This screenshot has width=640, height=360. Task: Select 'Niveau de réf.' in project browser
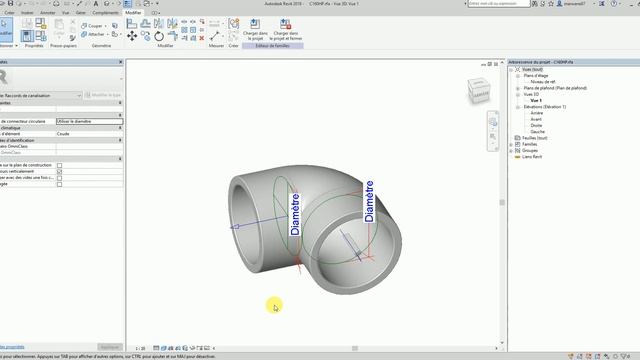tap(543, 82)
